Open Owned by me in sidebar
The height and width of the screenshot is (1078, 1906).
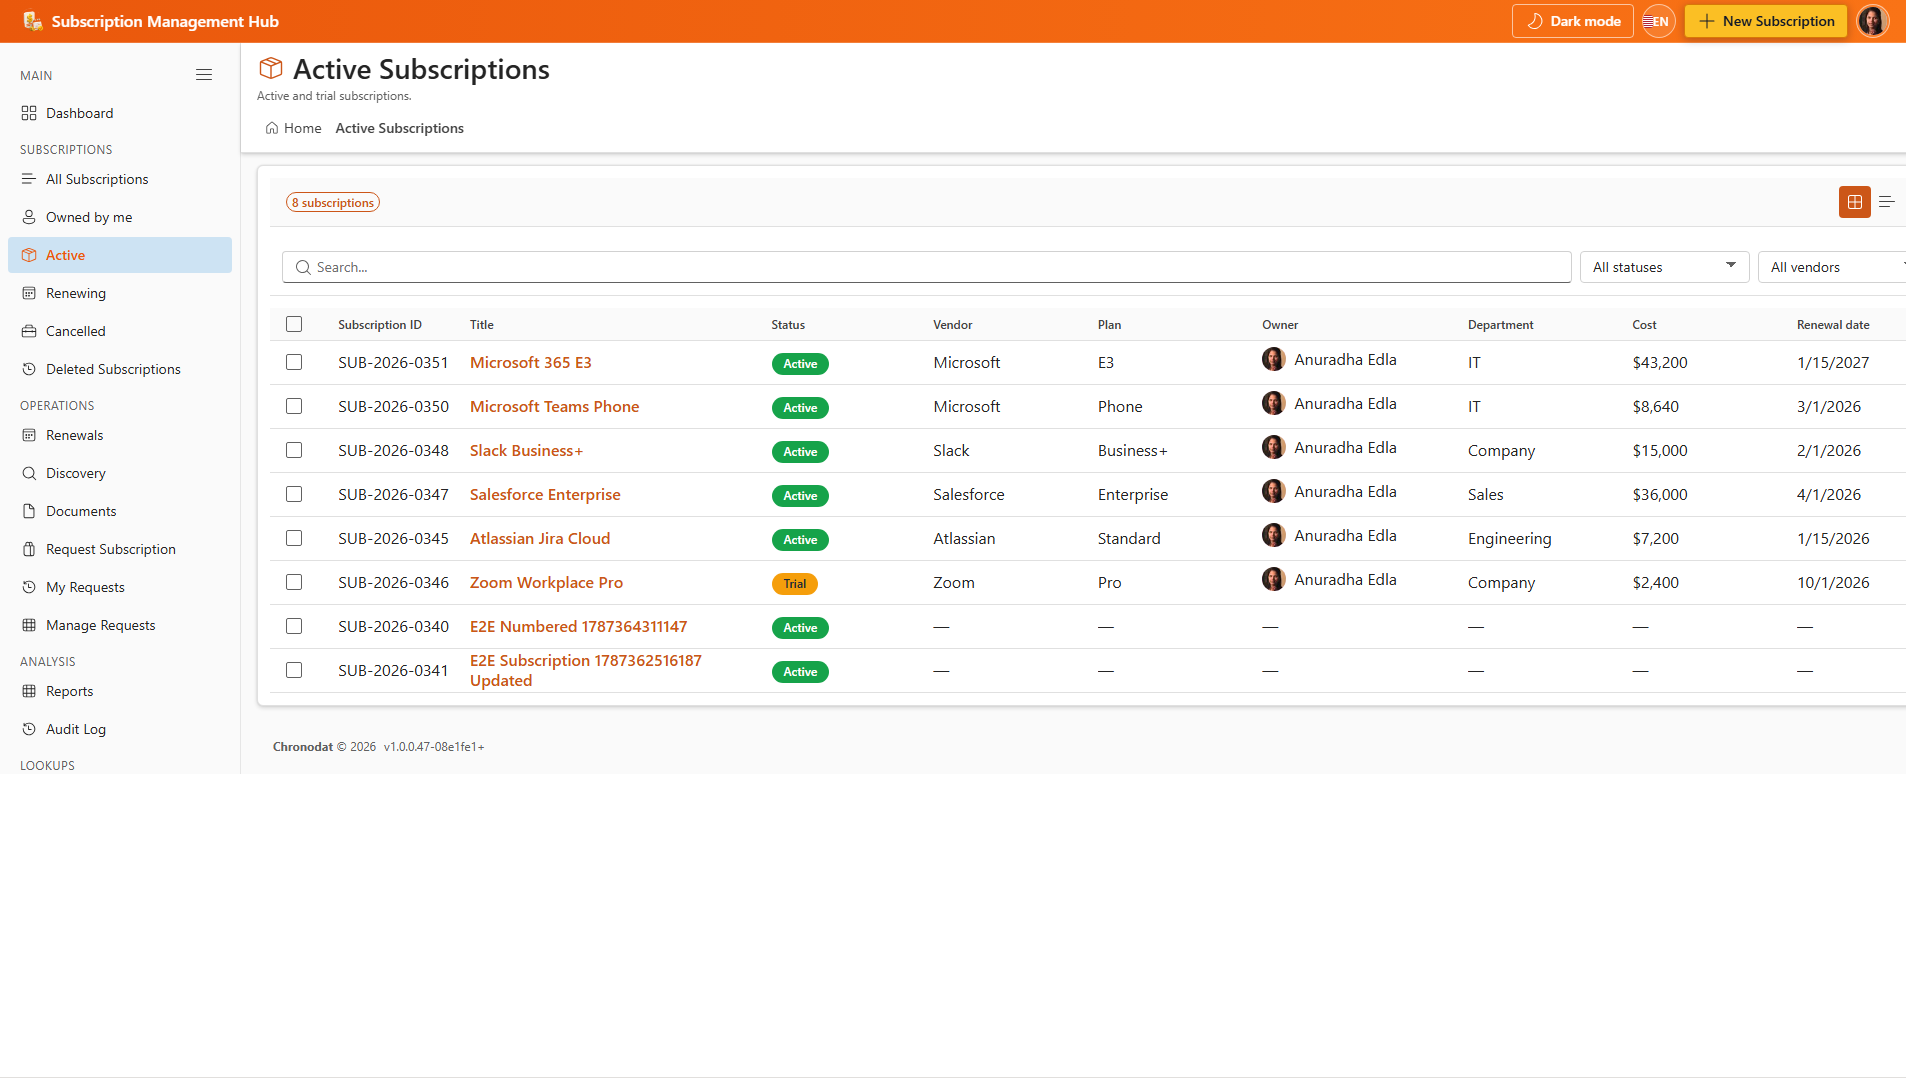(x=120, y=217)
